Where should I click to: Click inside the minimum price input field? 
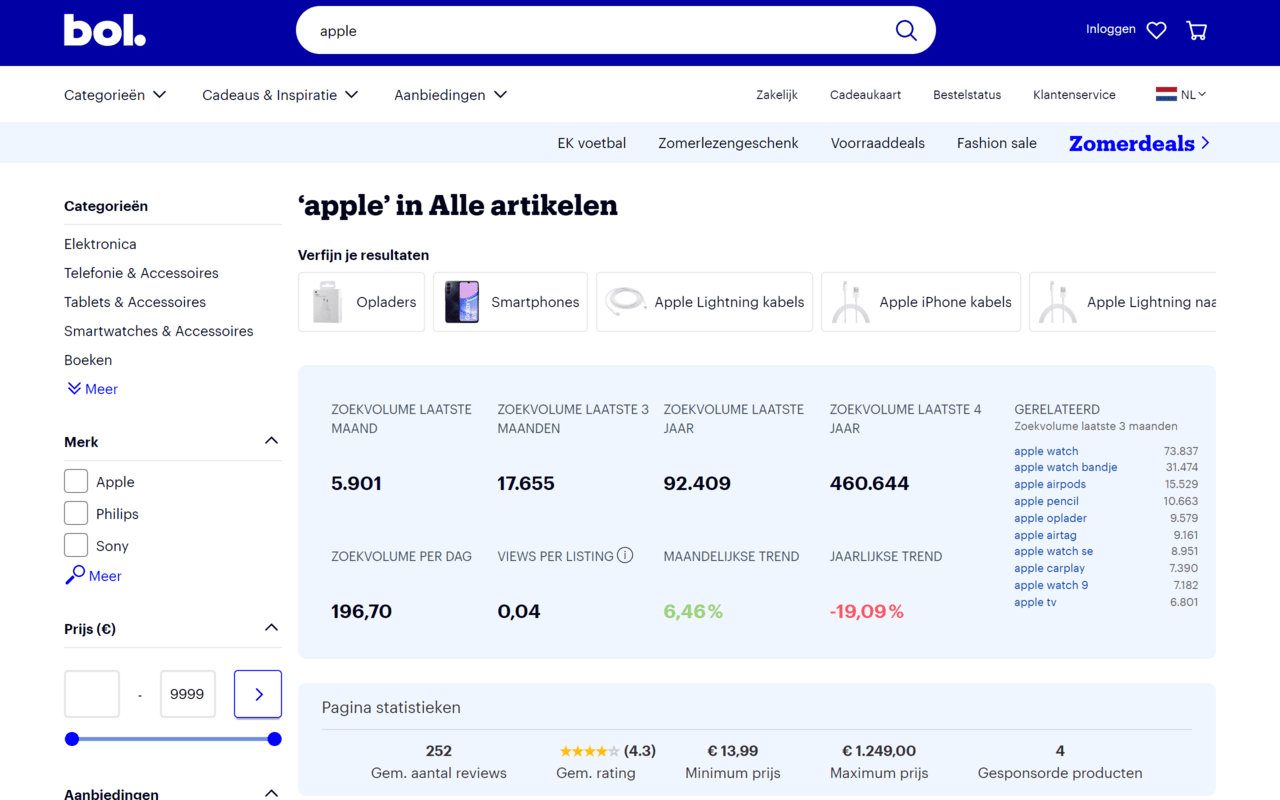(91, 693)
